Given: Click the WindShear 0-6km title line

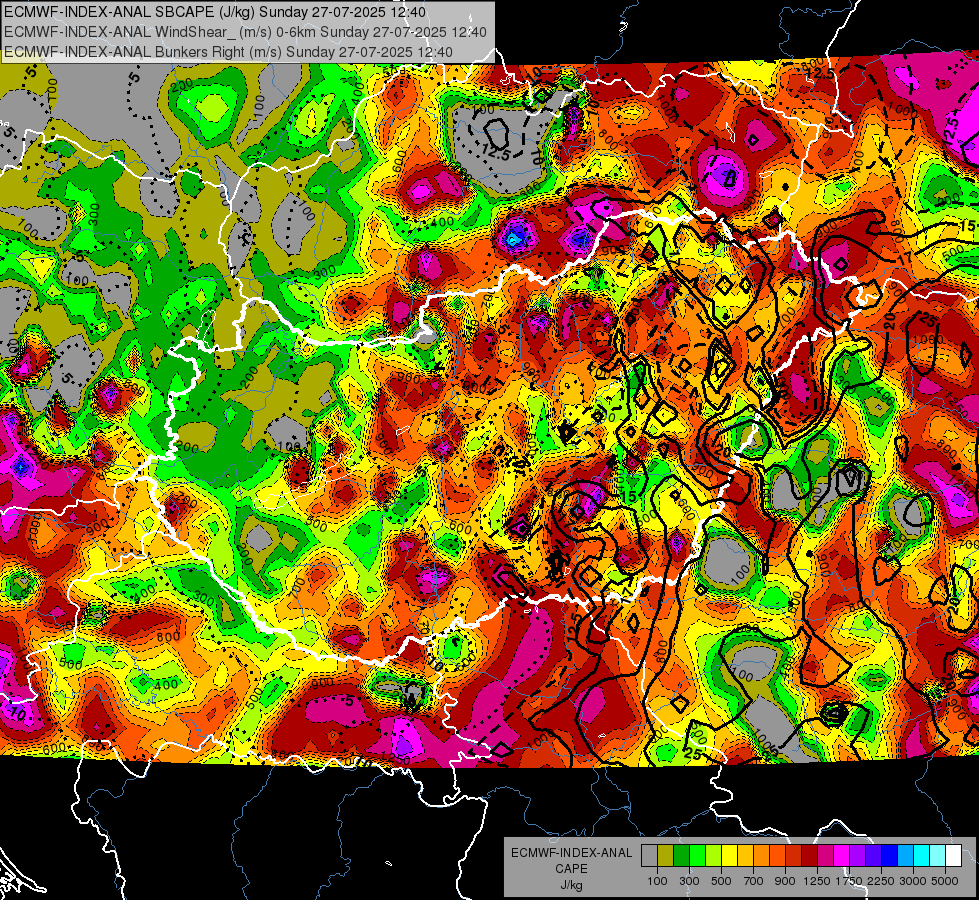Looking at the screenshot, I should (x=245, y=32).
